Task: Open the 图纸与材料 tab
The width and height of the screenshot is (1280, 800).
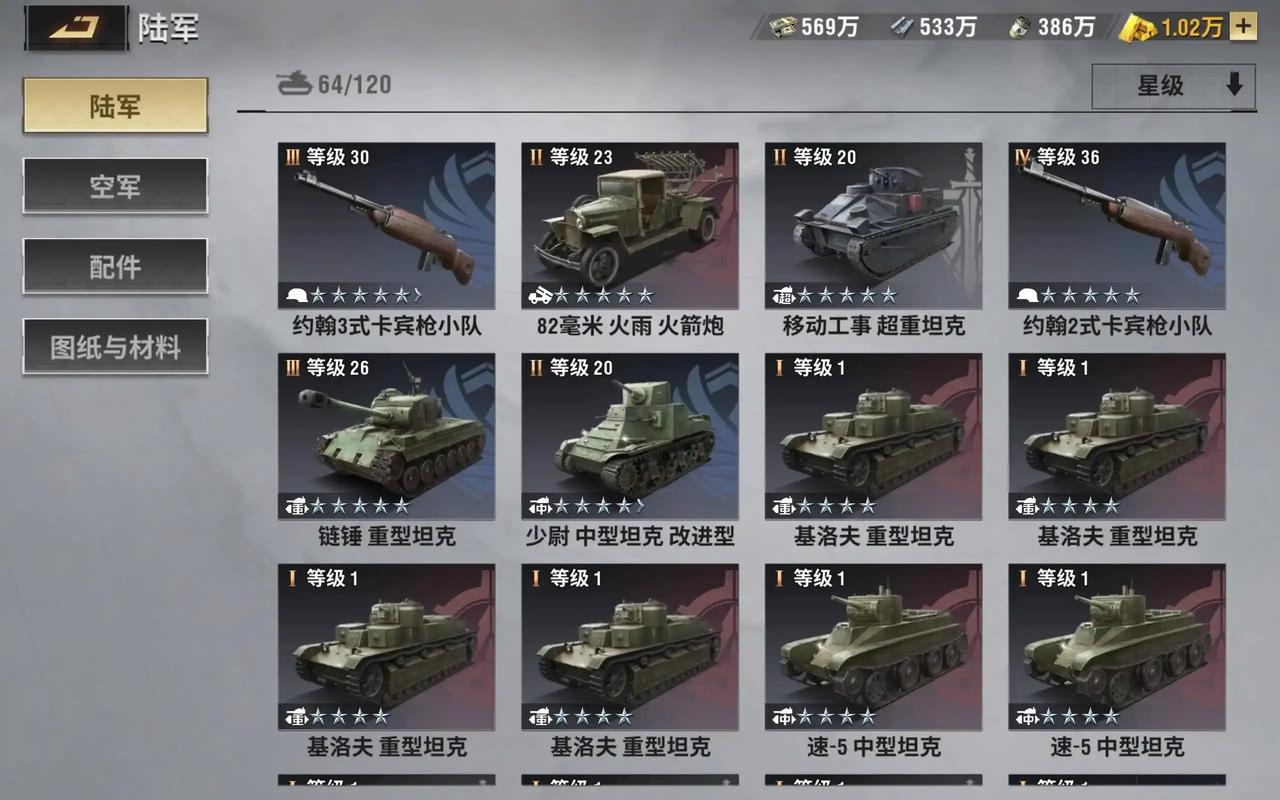Action: point(115,346)
